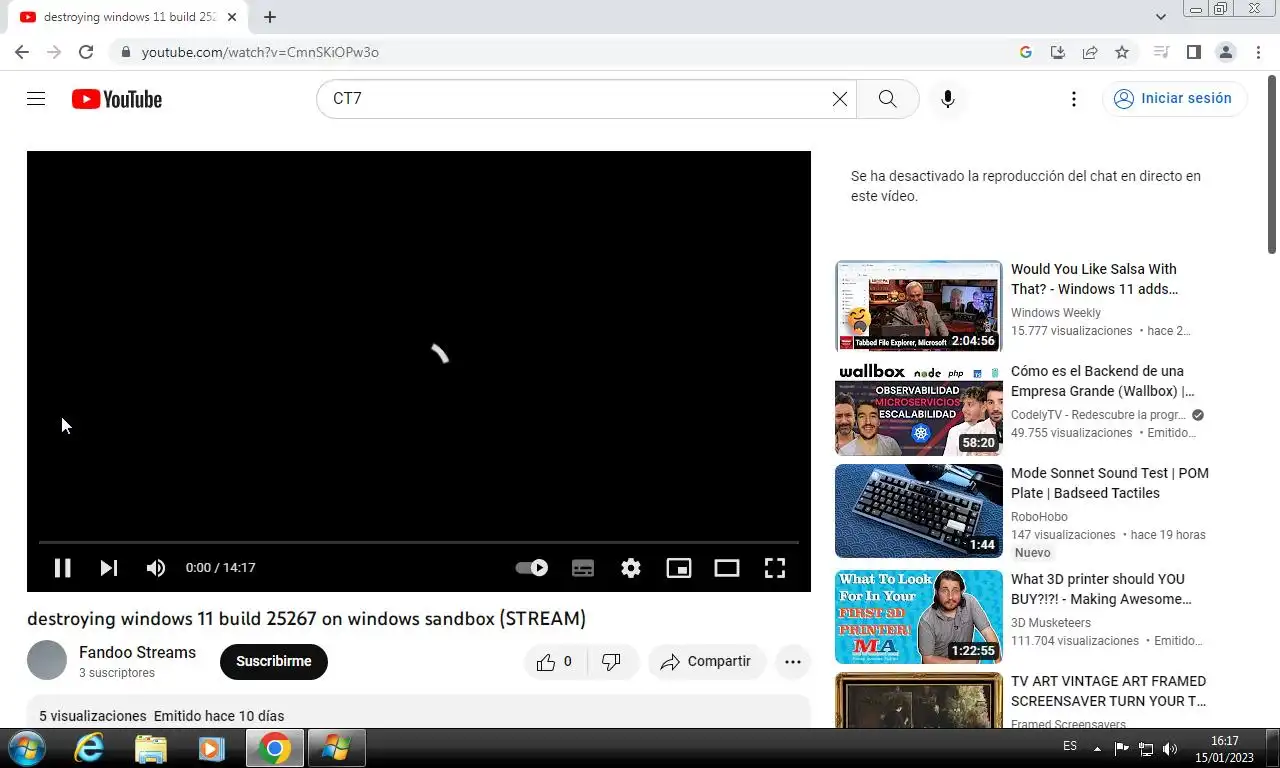Open more actions ellipsis under video

[x=793, y=662]
